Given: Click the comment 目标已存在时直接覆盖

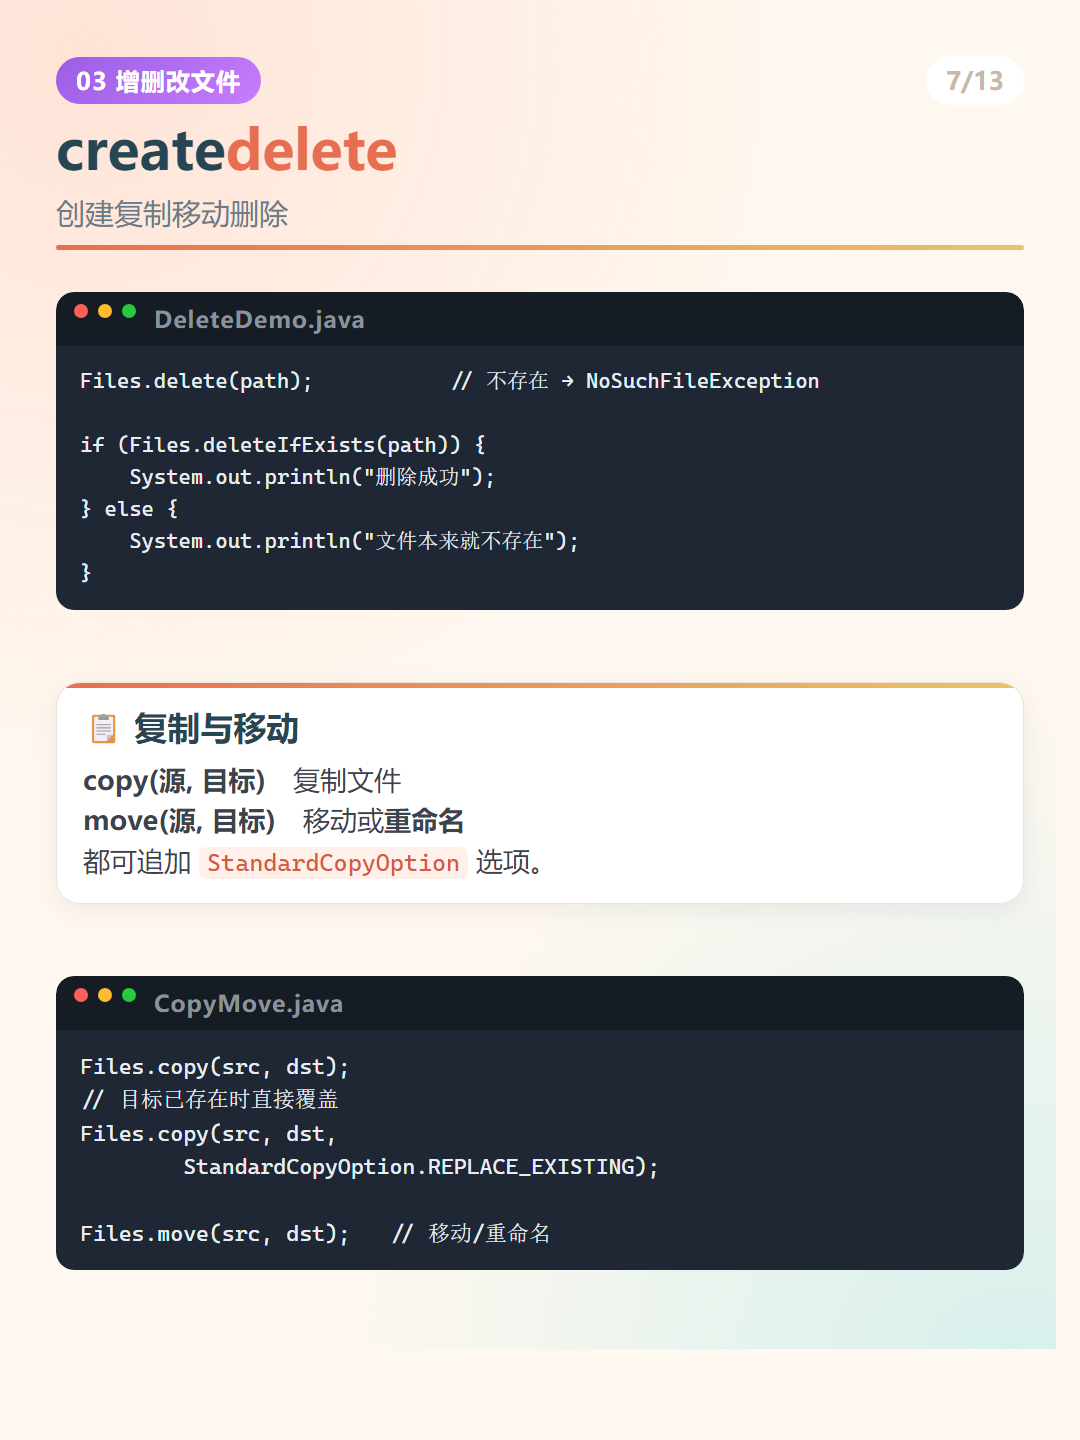Looking at the screenshot, I should pyautogui.click(x=211, y=1100).
